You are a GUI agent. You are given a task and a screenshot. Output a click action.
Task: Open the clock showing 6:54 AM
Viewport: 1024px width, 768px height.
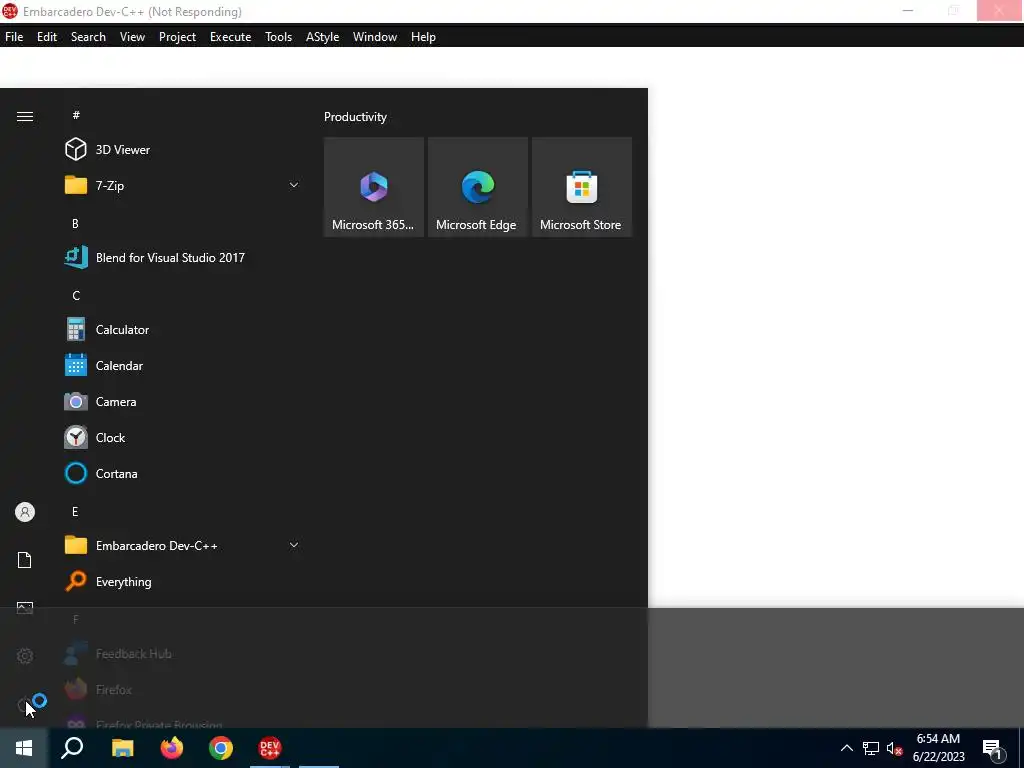tap(938, 748)
